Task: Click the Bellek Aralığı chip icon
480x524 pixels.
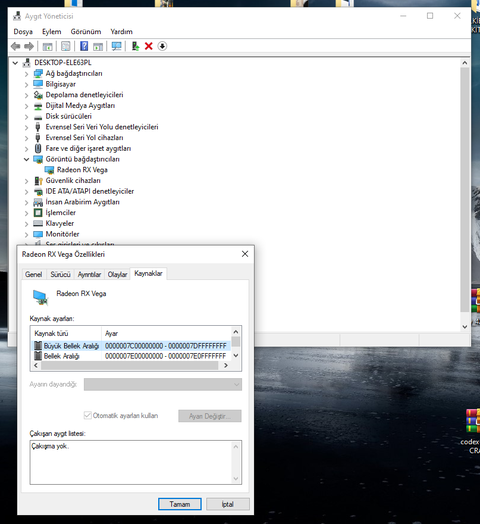Action: tap(38, 356)
